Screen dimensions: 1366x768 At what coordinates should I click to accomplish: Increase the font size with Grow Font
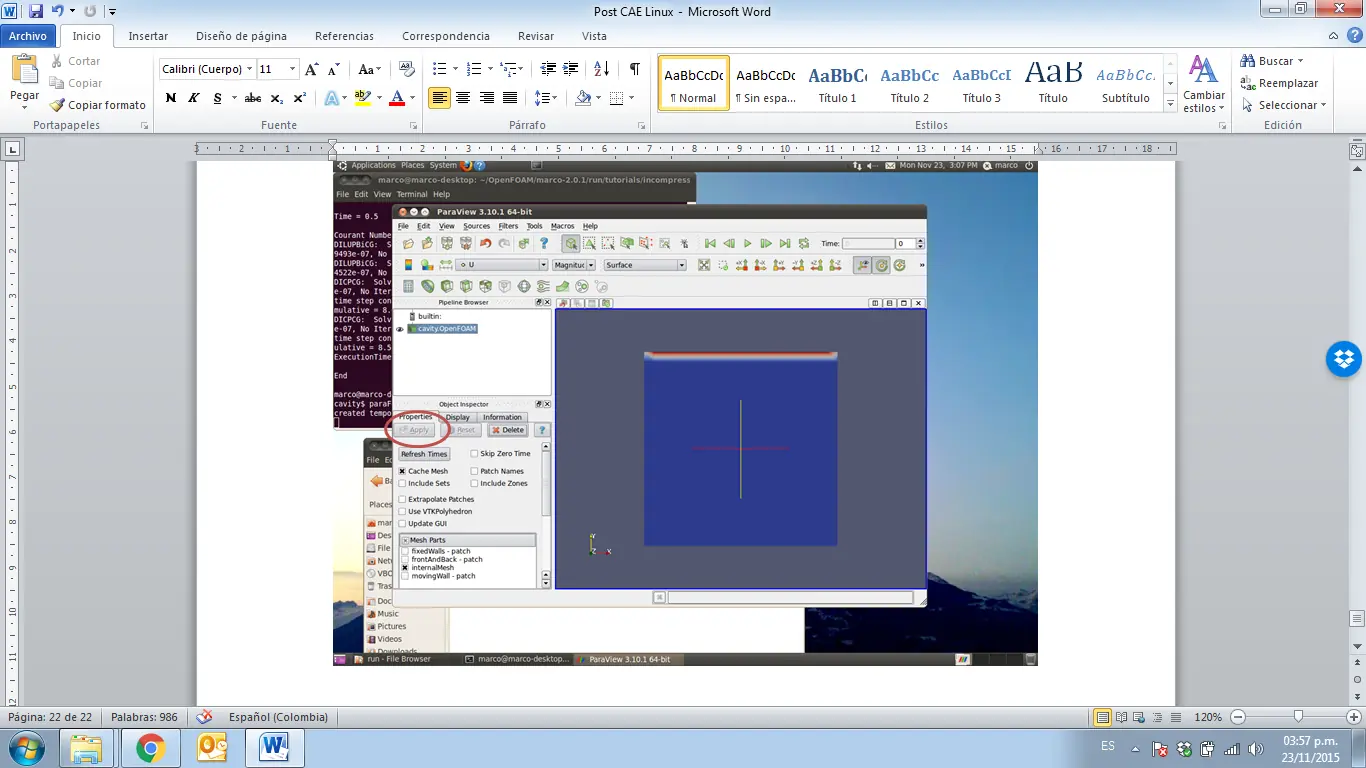tap(312, 69)
